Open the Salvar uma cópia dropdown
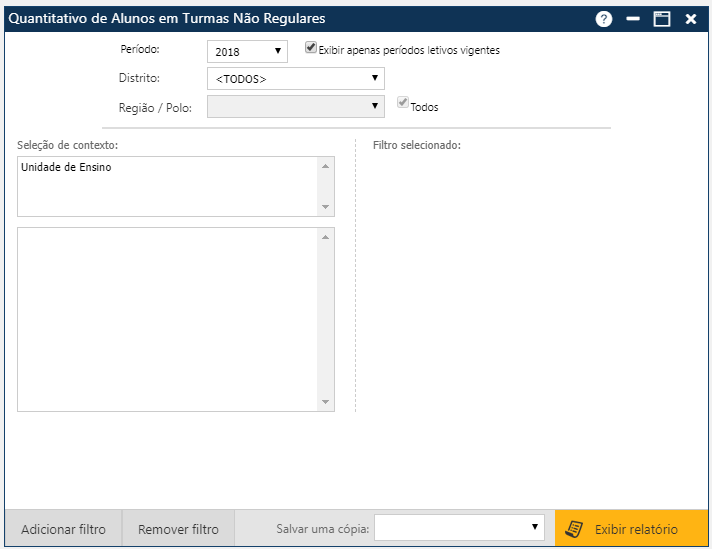The height and width of the screenshot is (549, 712). [x=459, y=528]
